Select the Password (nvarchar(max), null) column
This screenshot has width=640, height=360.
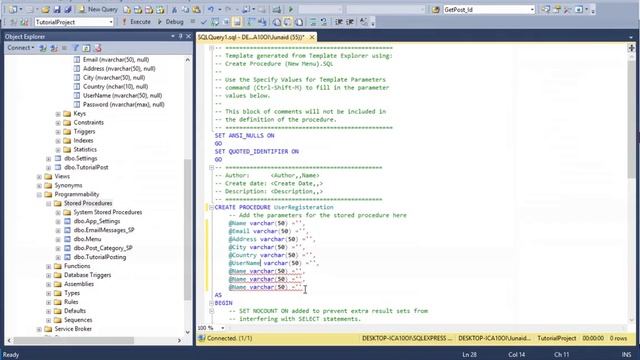click(x=123, y=104)
